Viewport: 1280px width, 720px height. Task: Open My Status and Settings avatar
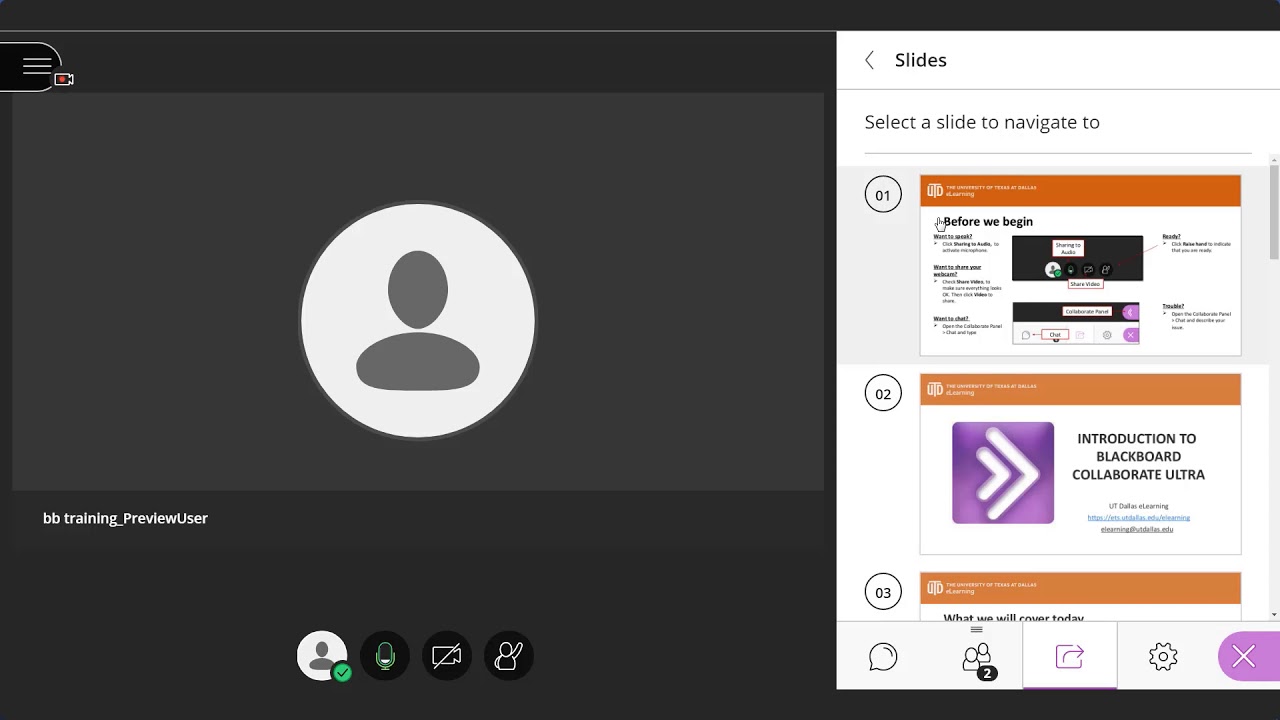pos(322,656)
